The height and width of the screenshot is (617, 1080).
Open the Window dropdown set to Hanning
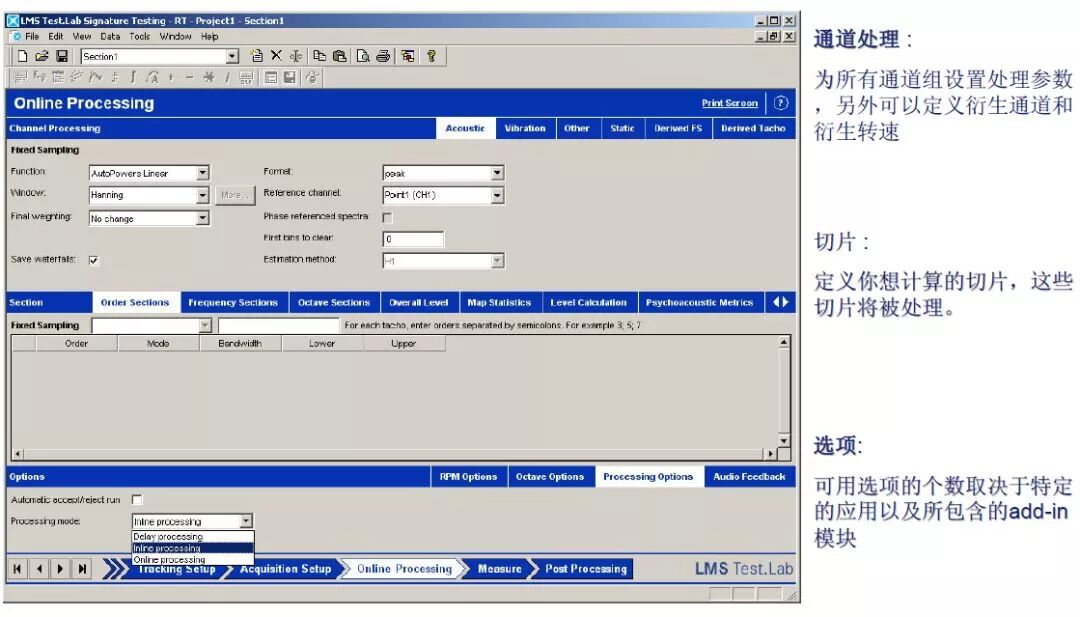[202, 195]
